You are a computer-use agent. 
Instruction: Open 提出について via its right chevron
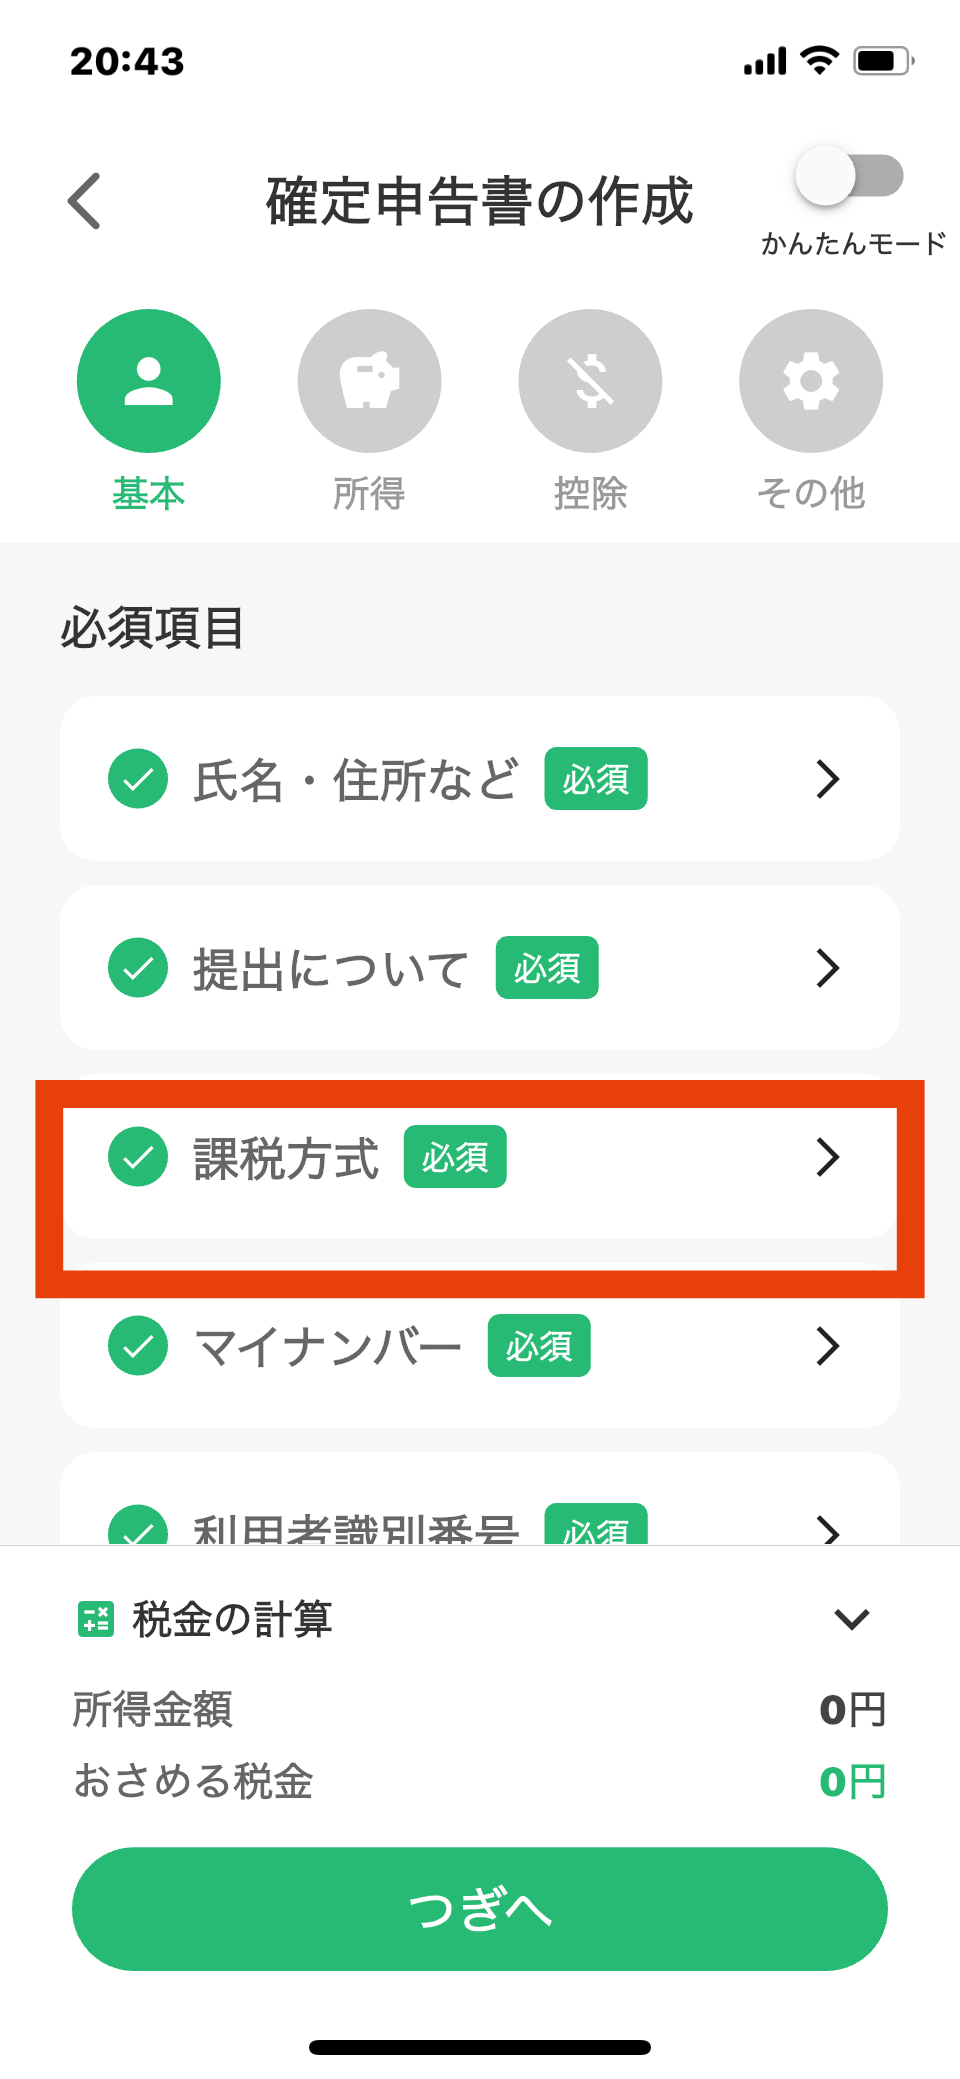click(827, 967)
